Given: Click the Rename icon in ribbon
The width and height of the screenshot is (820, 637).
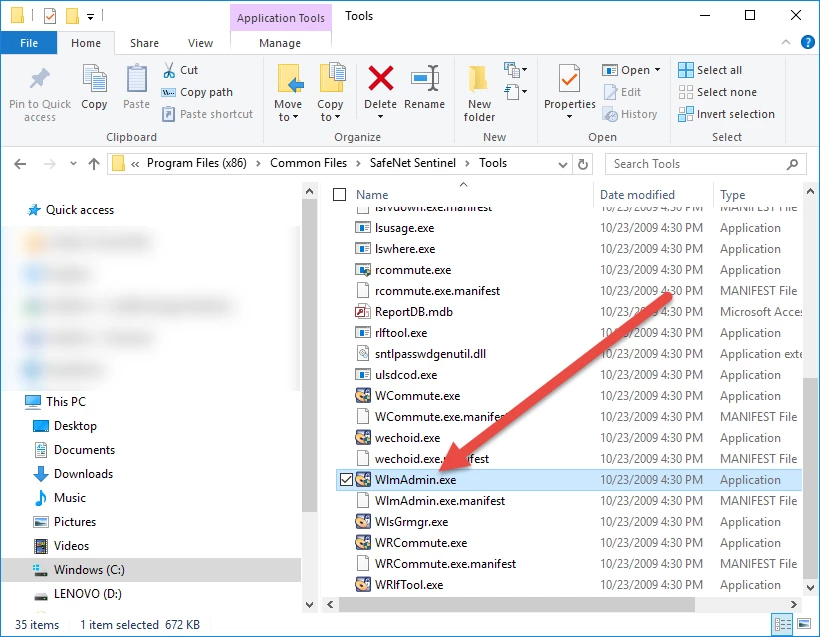Looking at the screenshot, I should tap(425, 80).
